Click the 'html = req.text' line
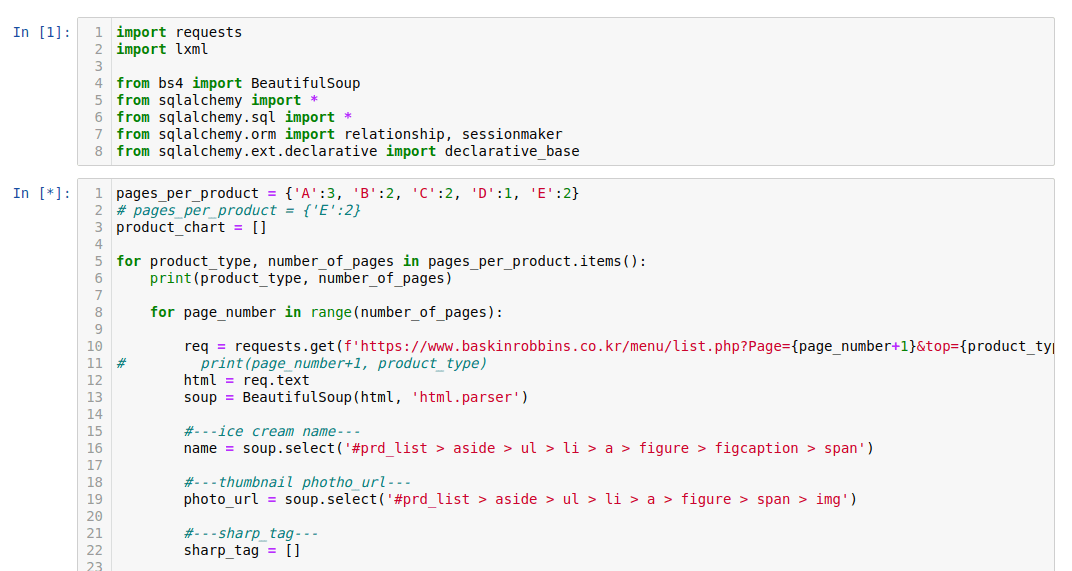The height and width of the screenshot is (571, 1072). coord(246,380)
